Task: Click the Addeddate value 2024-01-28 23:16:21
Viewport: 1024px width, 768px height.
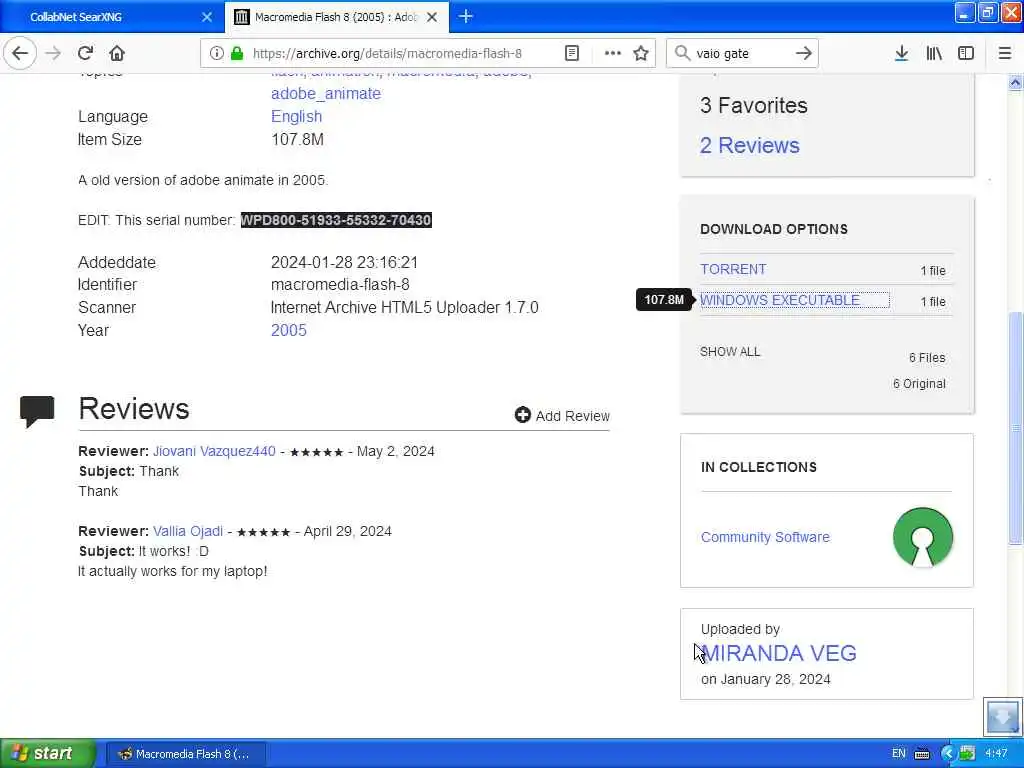Action: coord(344,262)
